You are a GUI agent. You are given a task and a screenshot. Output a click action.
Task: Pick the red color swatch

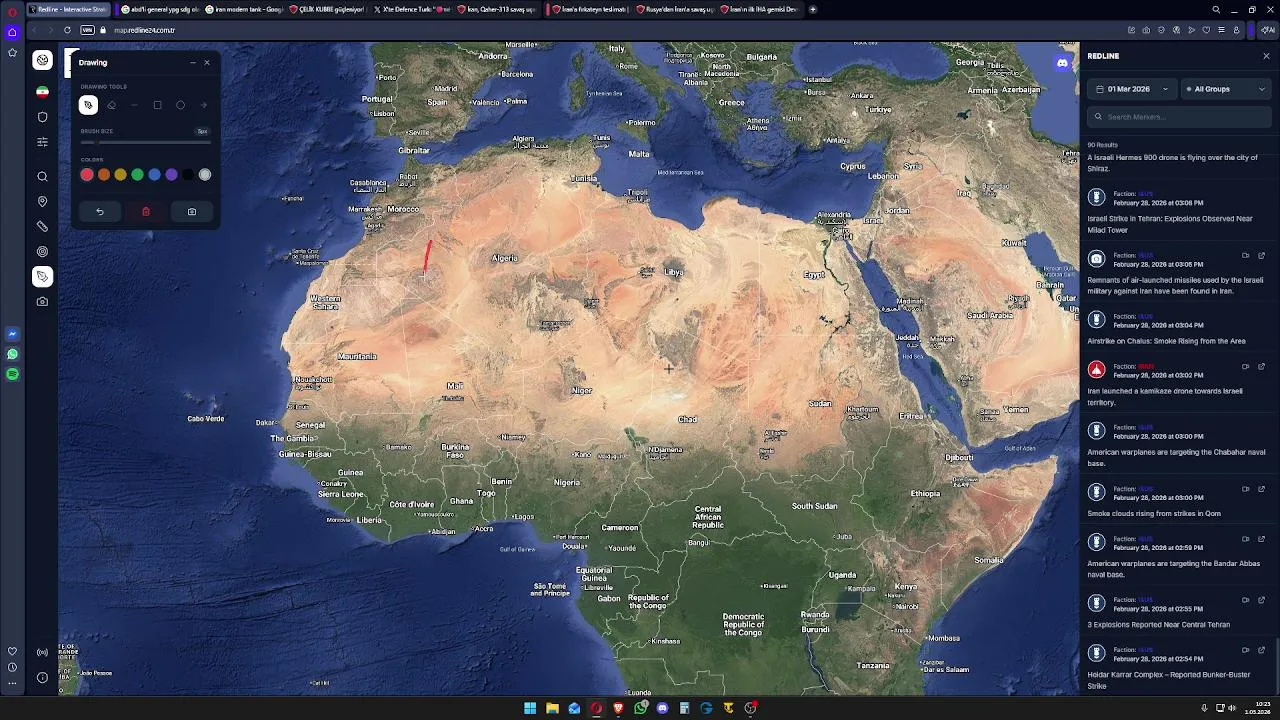click(87, 175)
